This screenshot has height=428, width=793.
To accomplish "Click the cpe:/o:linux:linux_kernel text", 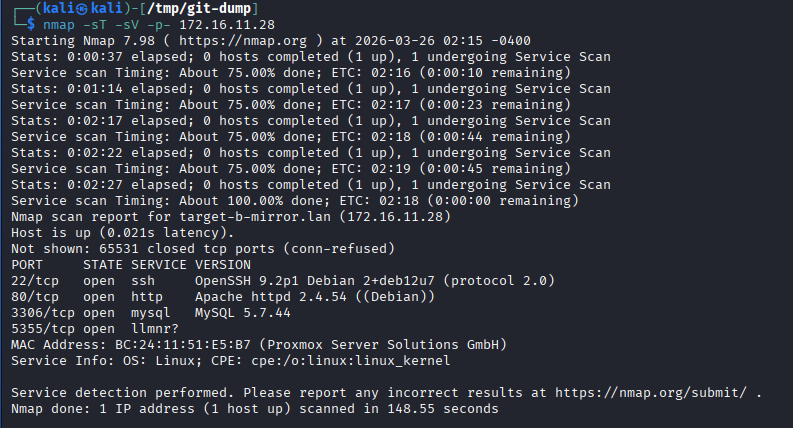I will click(x=348, y=361).
